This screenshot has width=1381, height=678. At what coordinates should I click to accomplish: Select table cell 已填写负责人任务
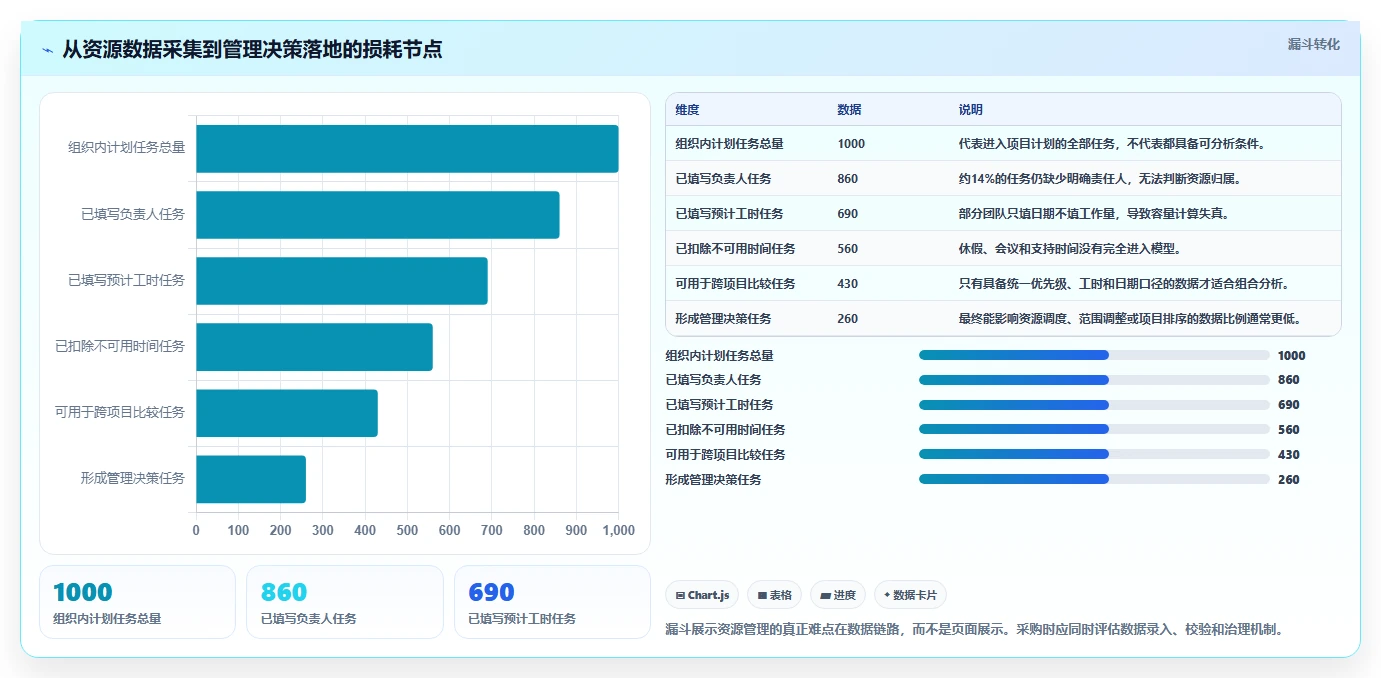723,179
